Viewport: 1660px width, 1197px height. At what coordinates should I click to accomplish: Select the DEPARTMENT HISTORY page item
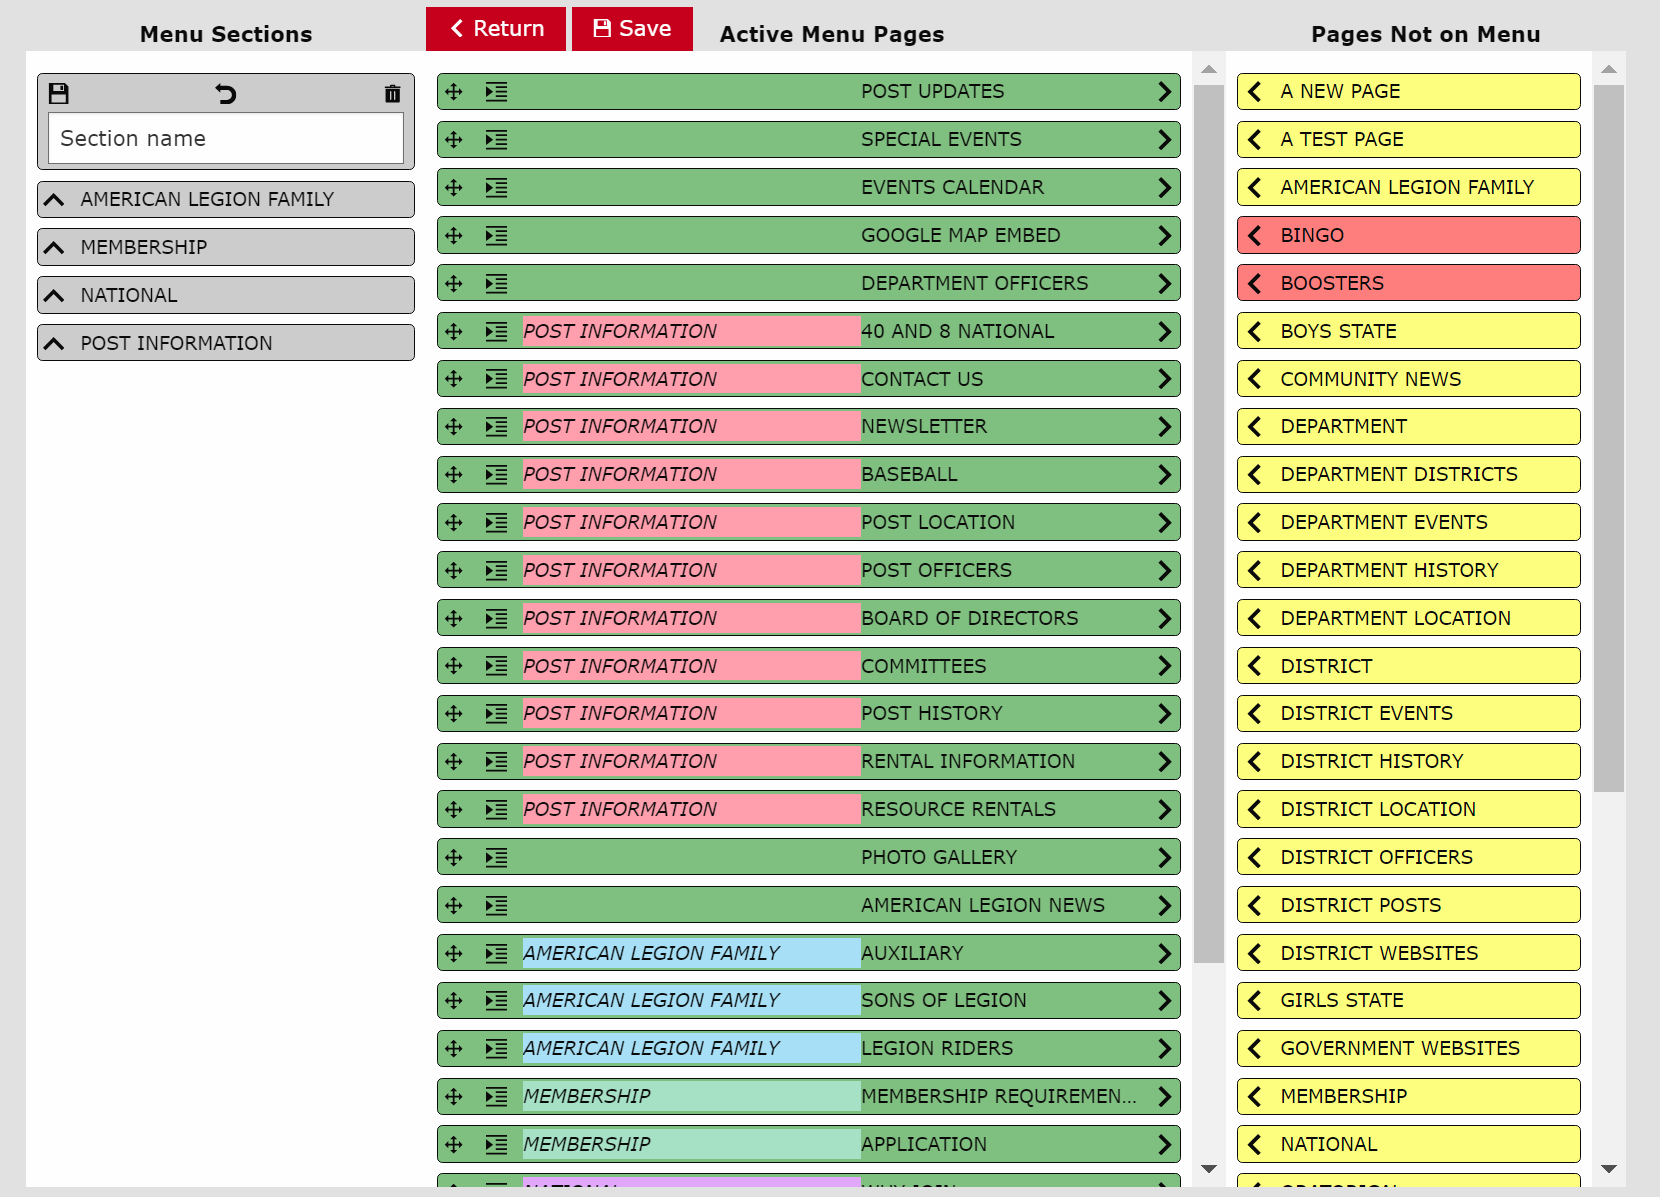coord(1409,571)
